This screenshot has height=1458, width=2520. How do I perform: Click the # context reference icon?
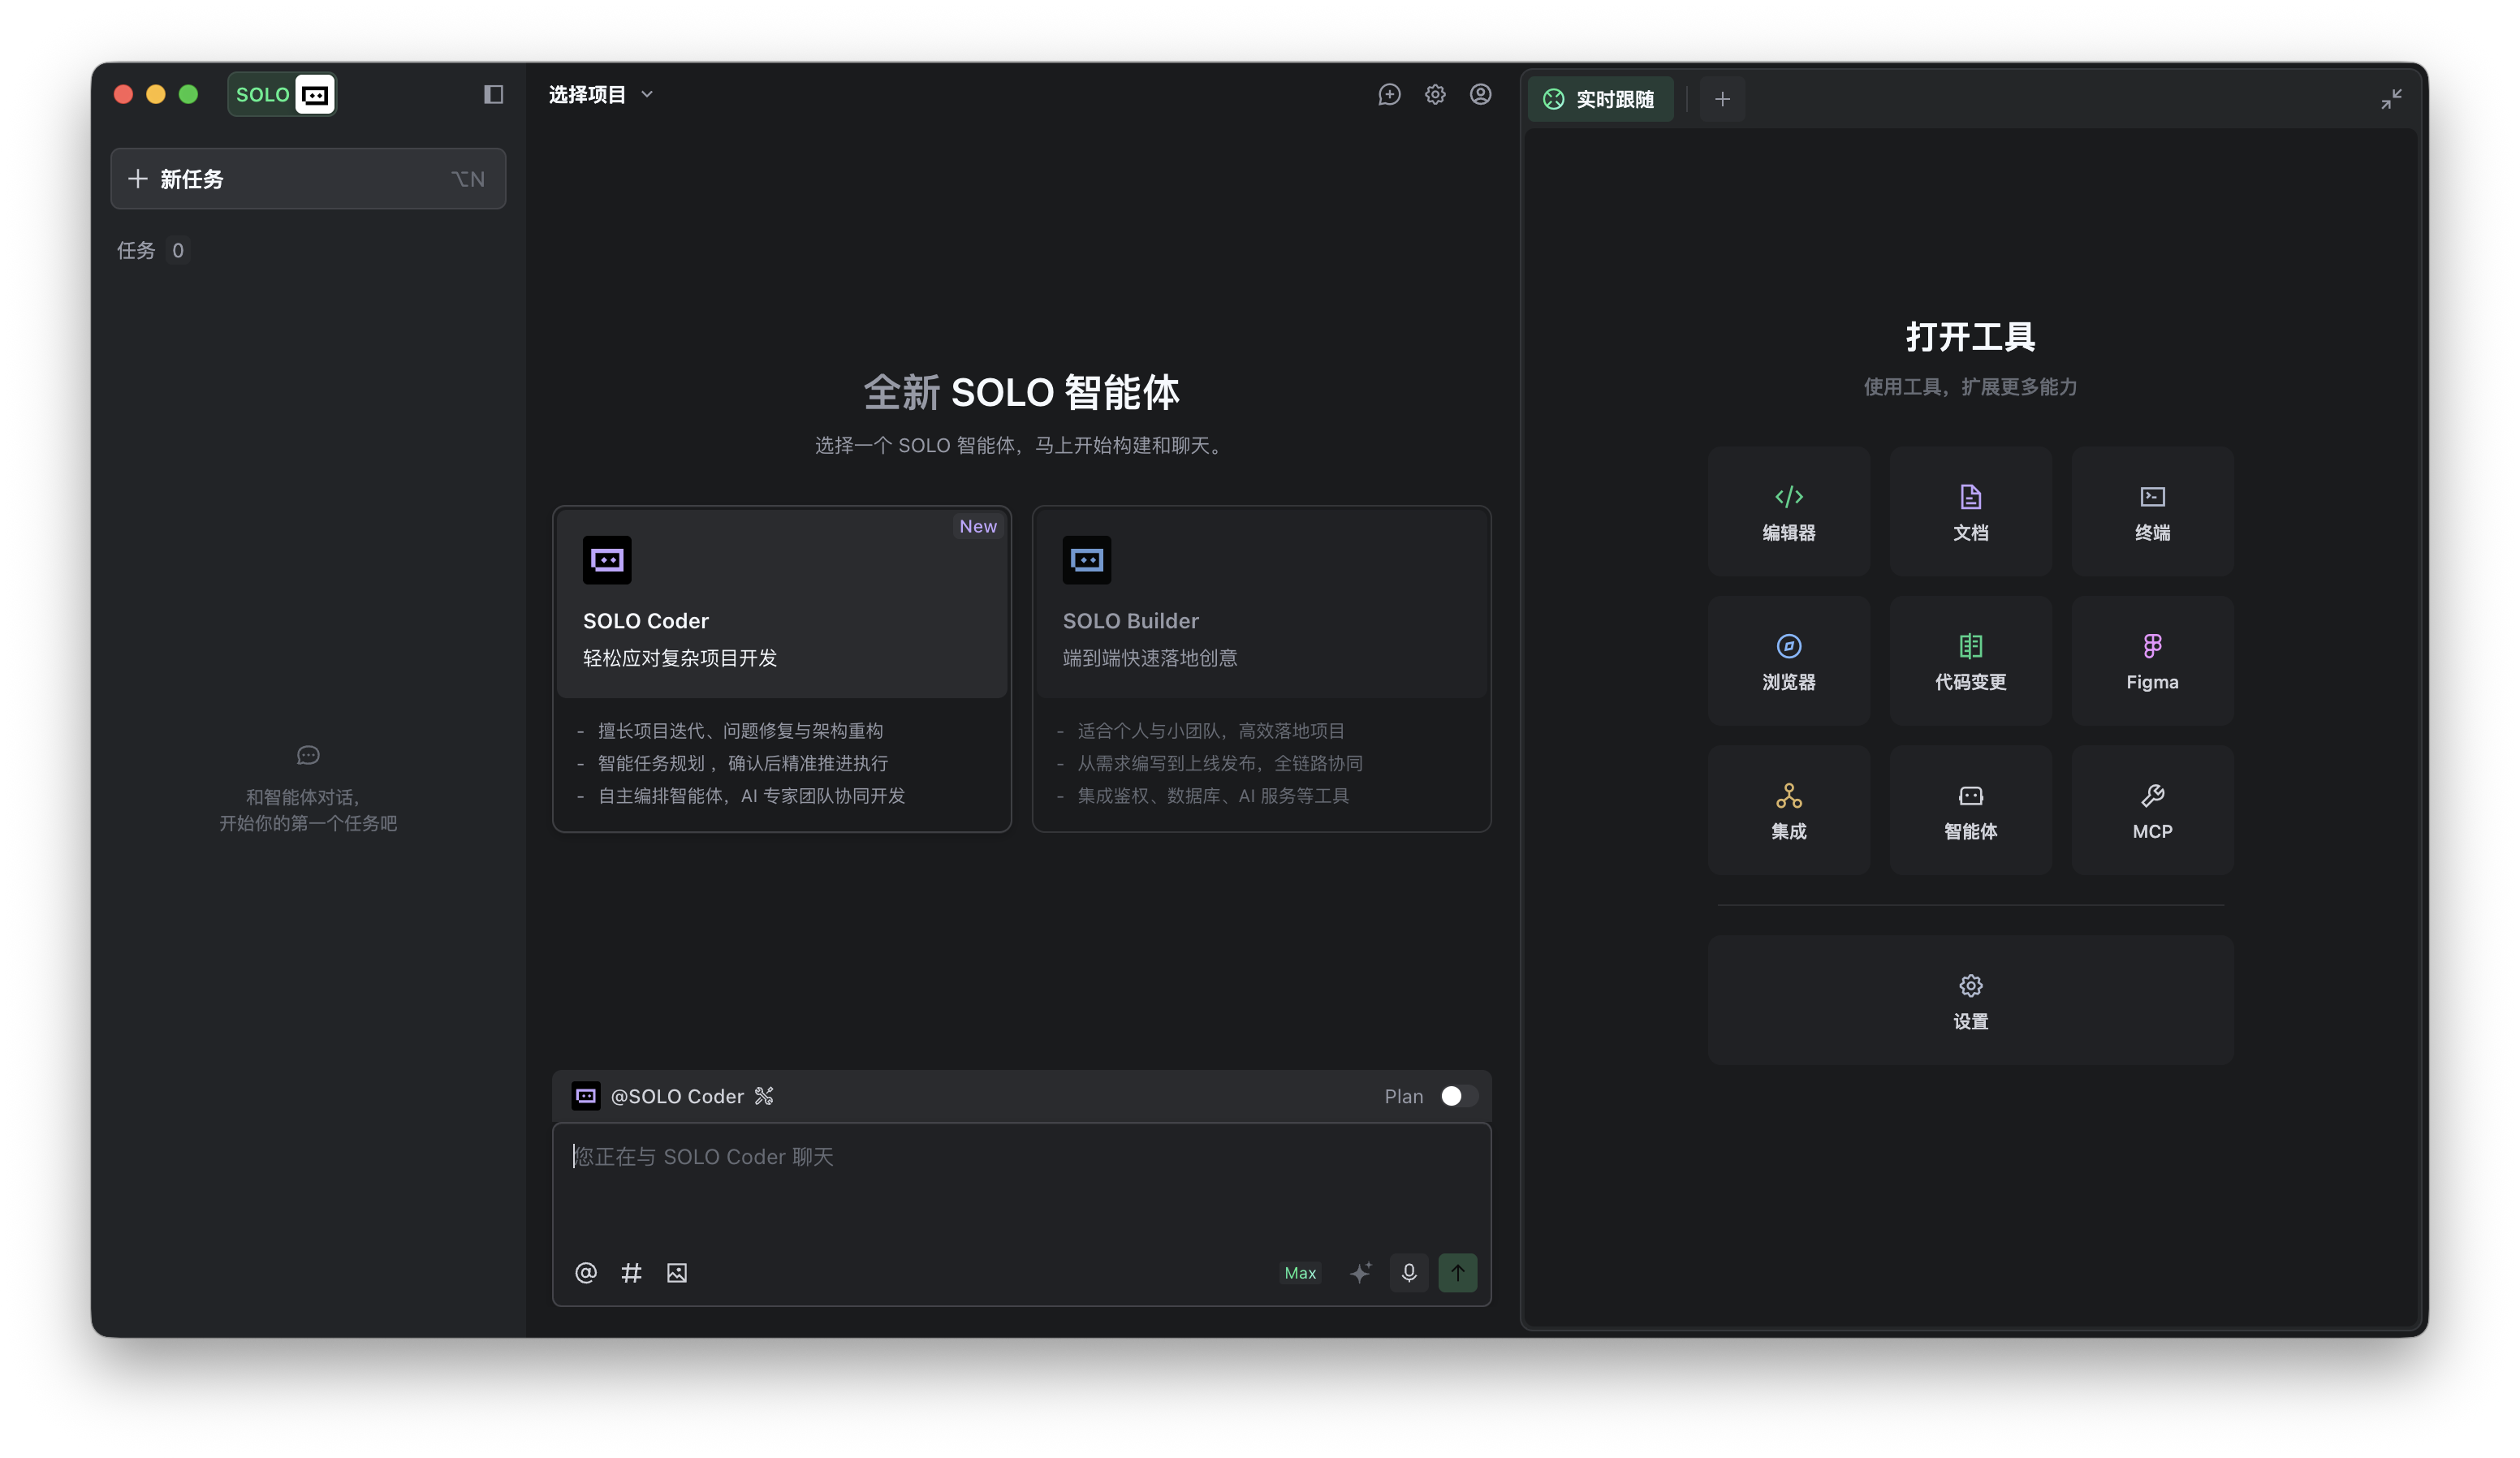point(631,1273)
